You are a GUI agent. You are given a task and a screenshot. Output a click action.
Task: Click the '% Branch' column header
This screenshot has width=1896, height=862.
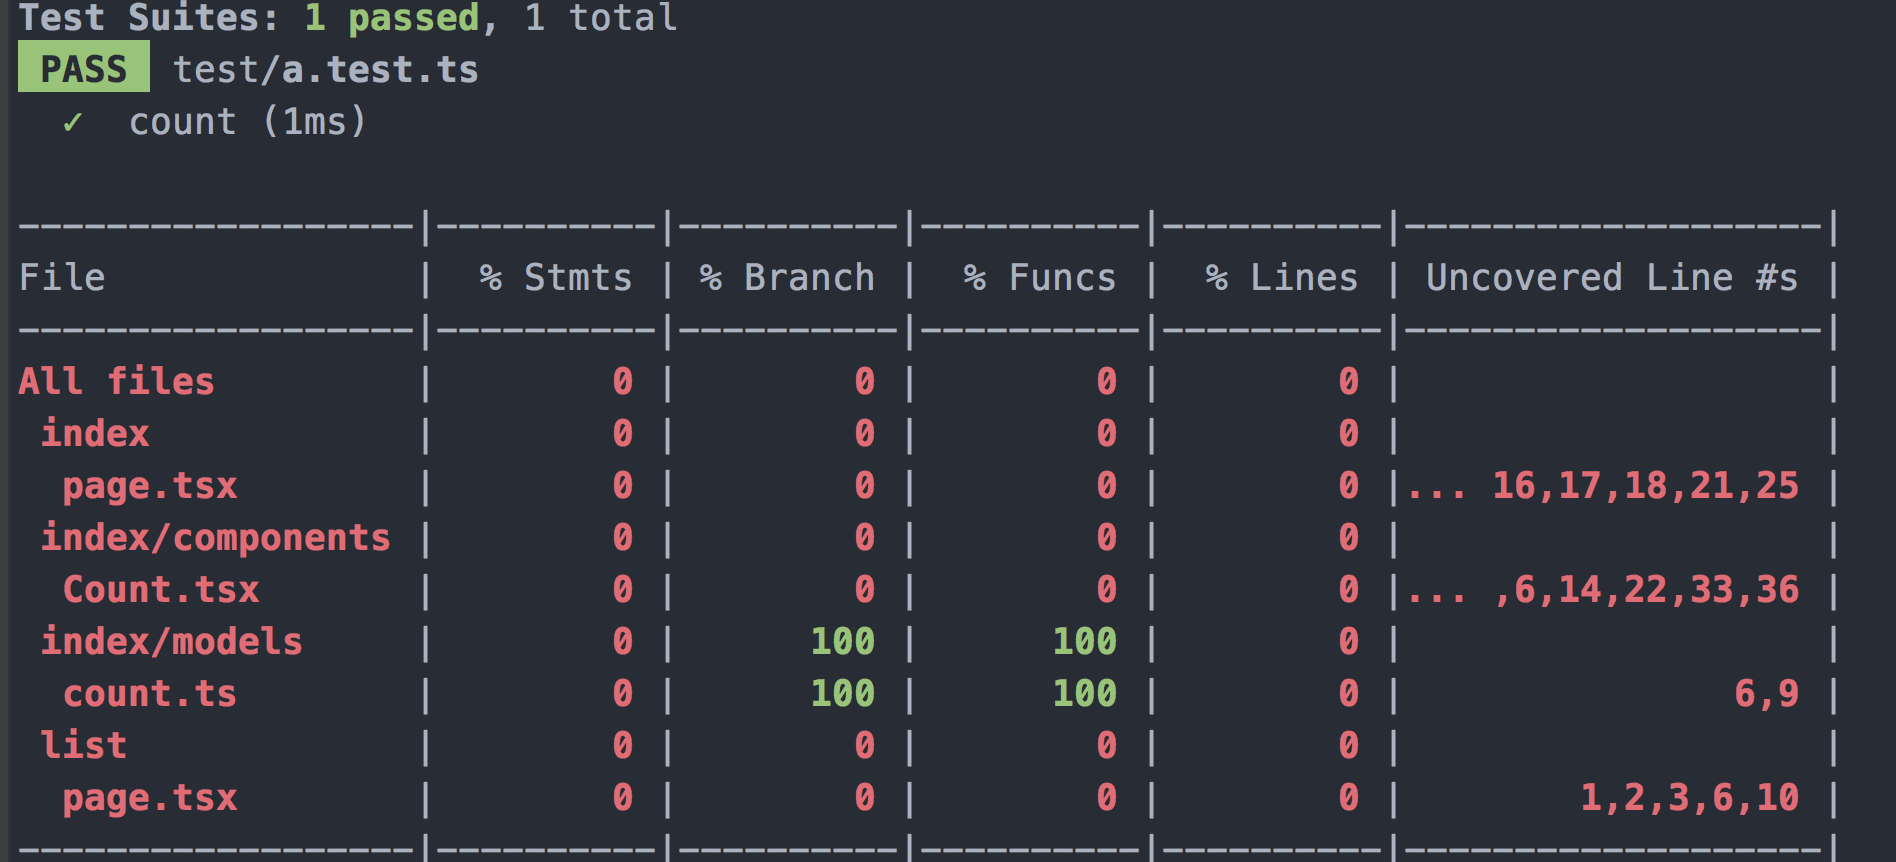(x=787, y=277)
